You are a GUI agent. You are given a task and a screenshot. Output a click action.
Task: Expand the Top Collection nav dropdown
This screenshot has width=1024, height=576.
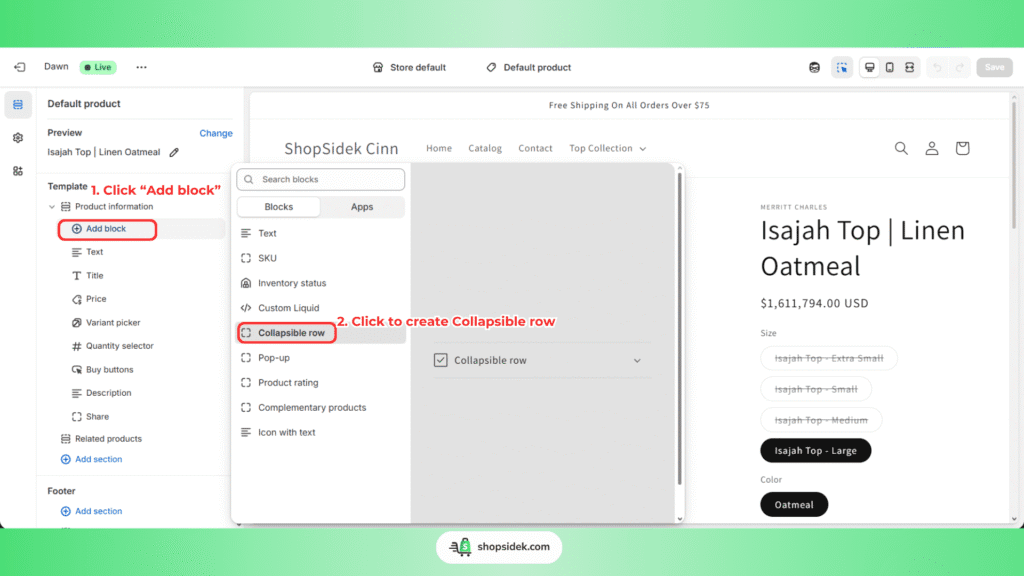point(642,149)
